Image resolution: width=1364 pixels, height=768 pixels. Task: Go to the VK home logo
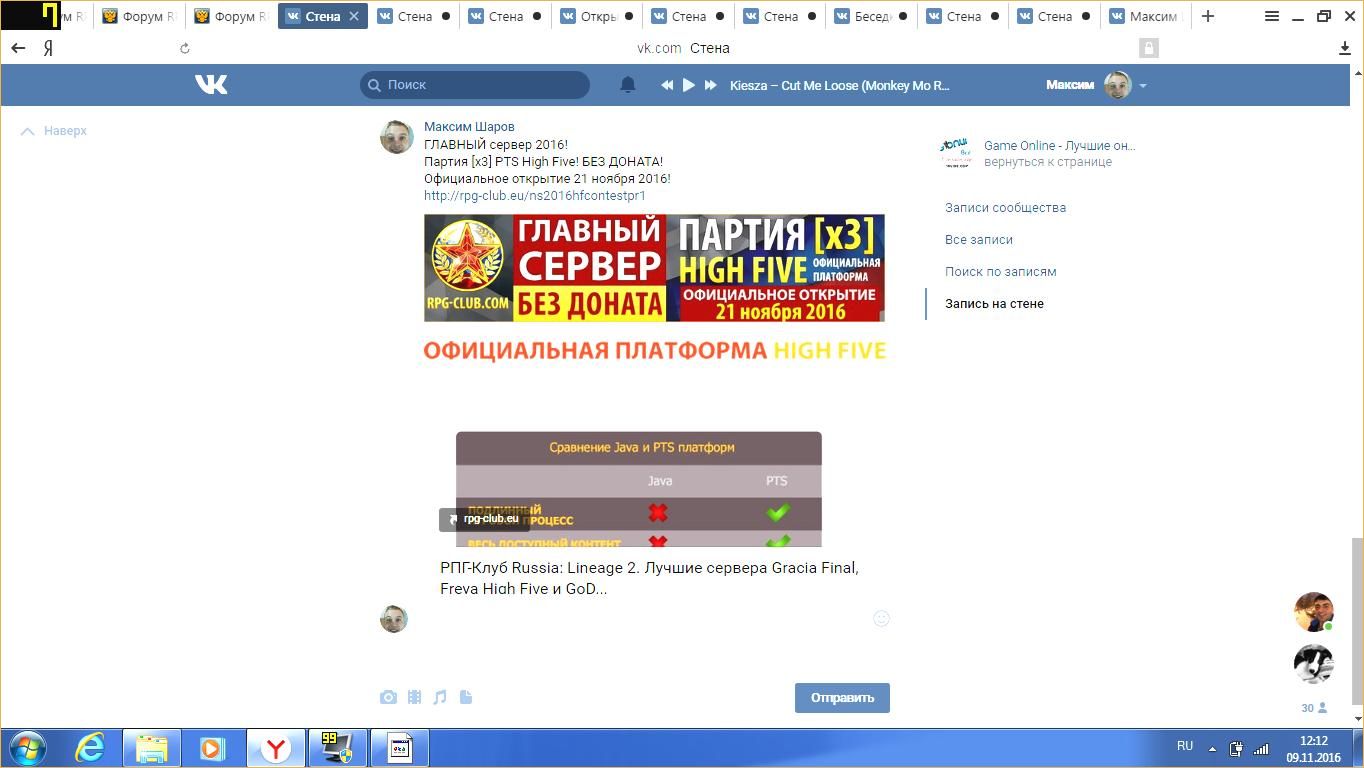(211, 85)
